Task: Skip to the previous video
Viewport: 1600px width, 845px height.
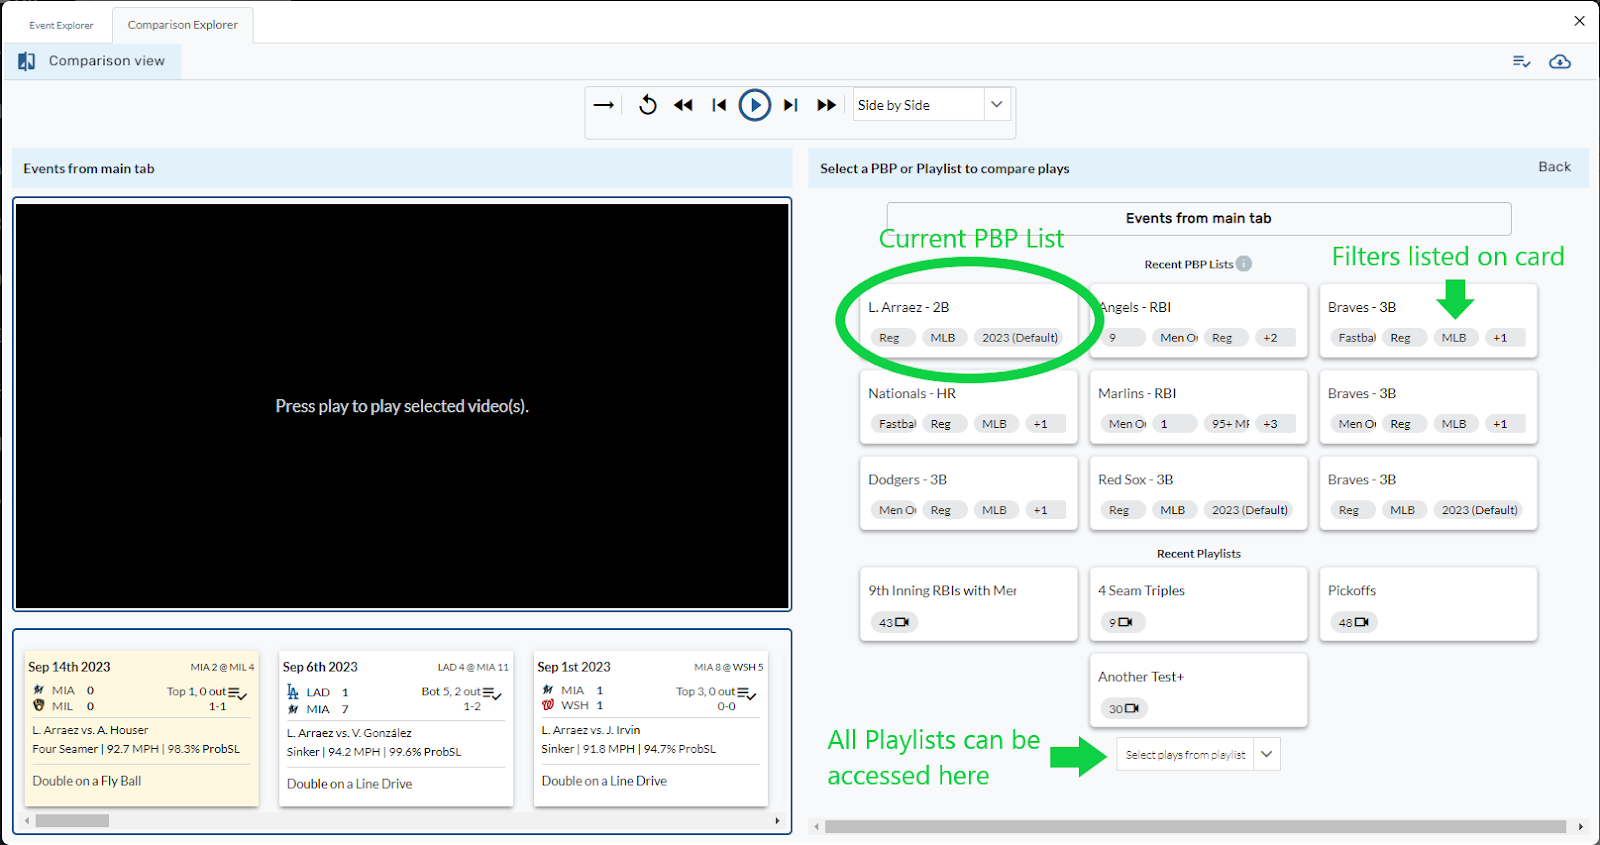Action: point(719,105)
